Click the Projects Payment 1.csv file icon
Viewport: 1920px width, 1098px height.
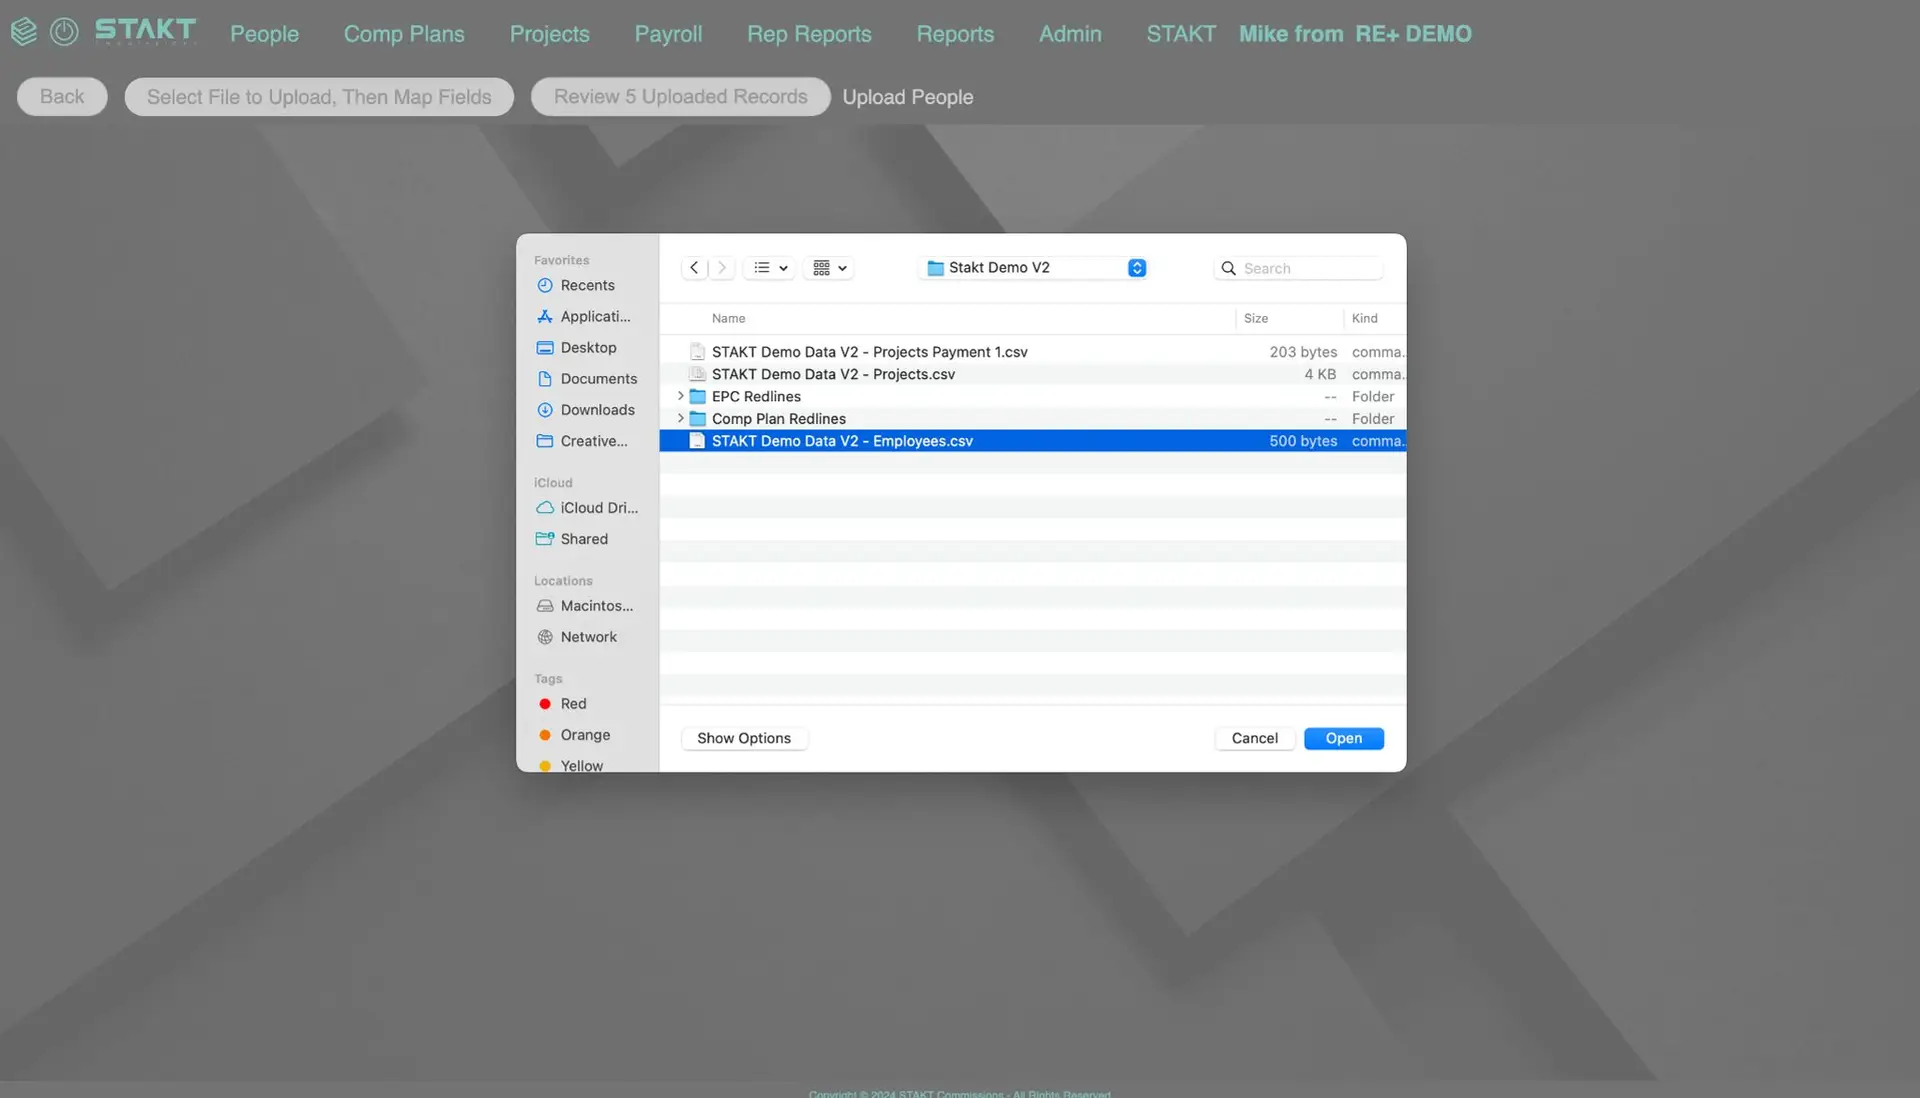697,352
